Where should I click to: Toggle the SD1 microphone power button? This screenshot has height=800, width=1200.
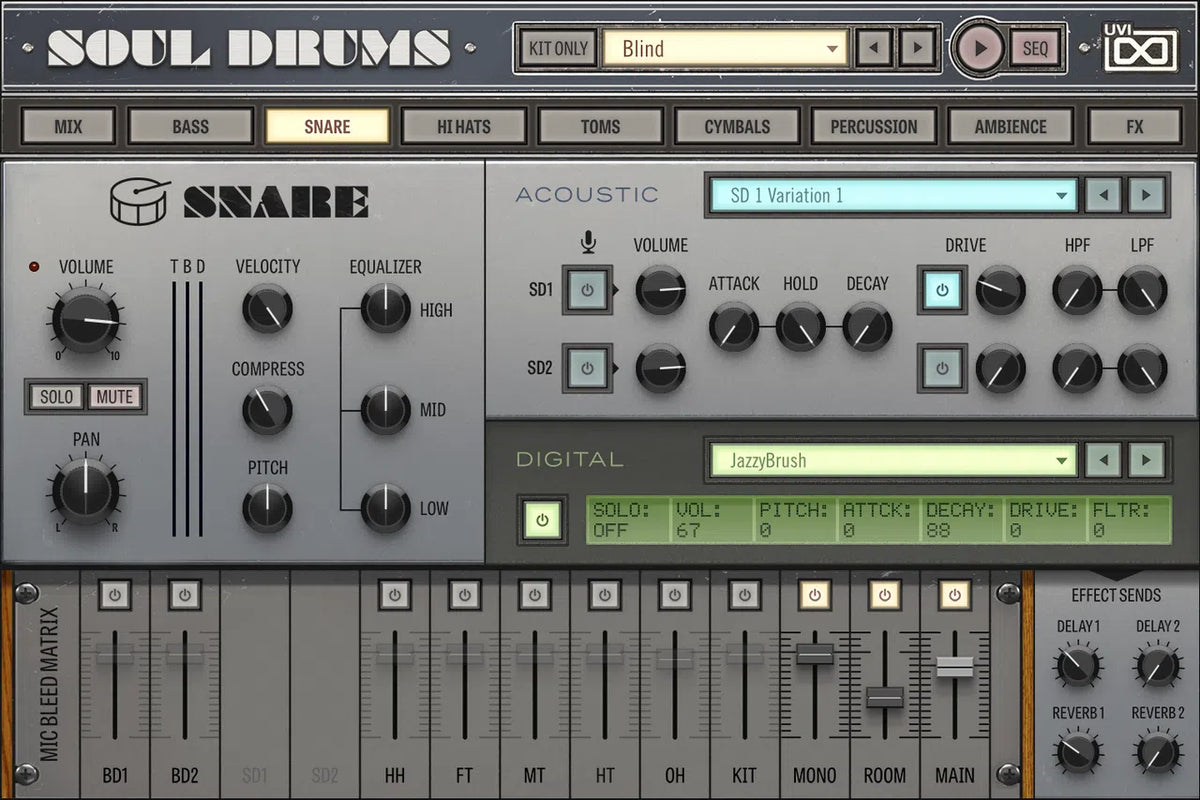(x=587, y=291)
